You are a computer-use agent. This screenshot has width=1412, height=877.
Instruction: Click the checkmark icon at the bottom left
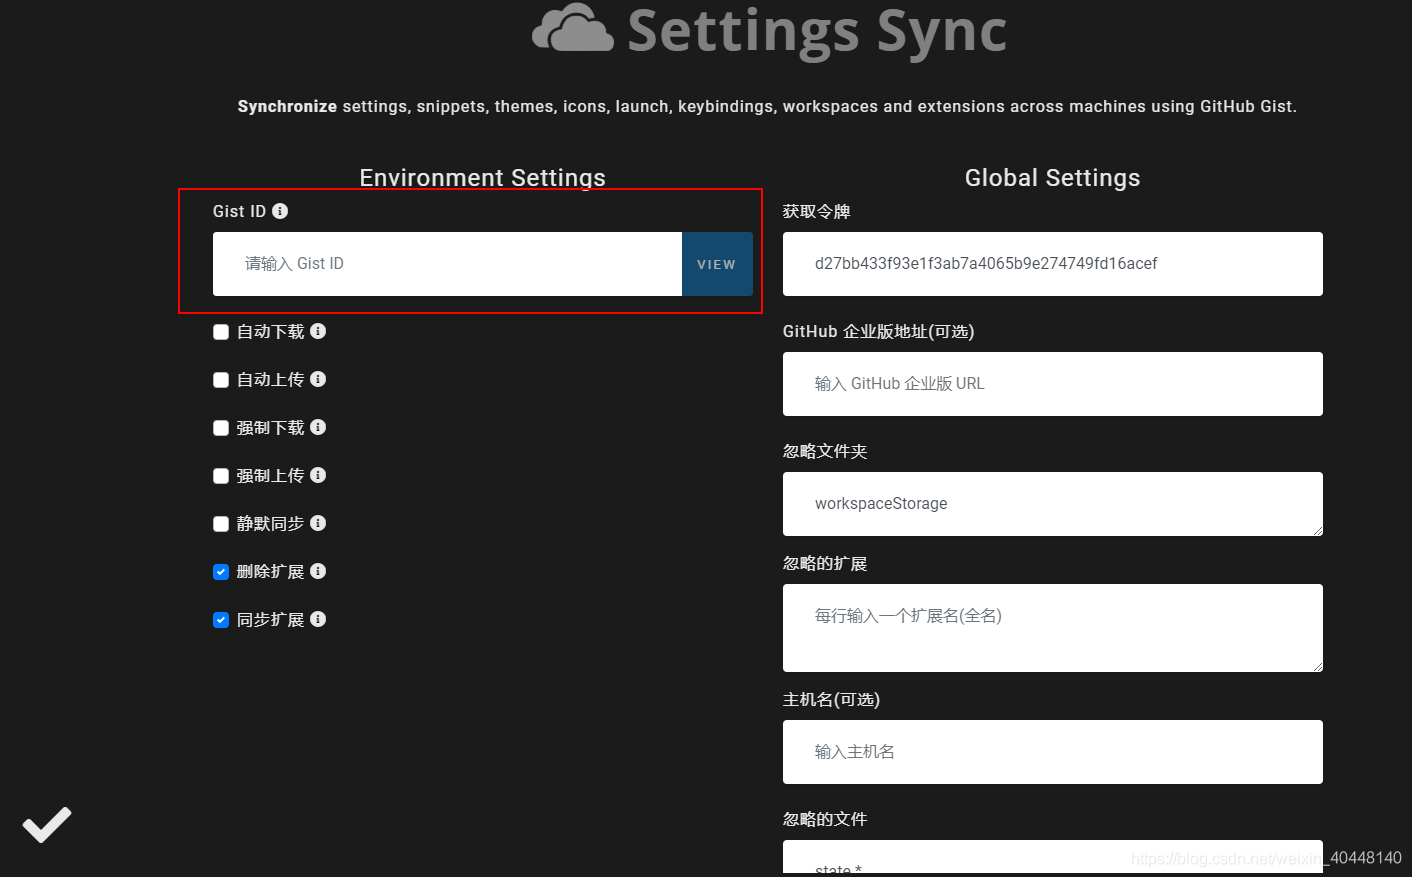tap(47, 825)
